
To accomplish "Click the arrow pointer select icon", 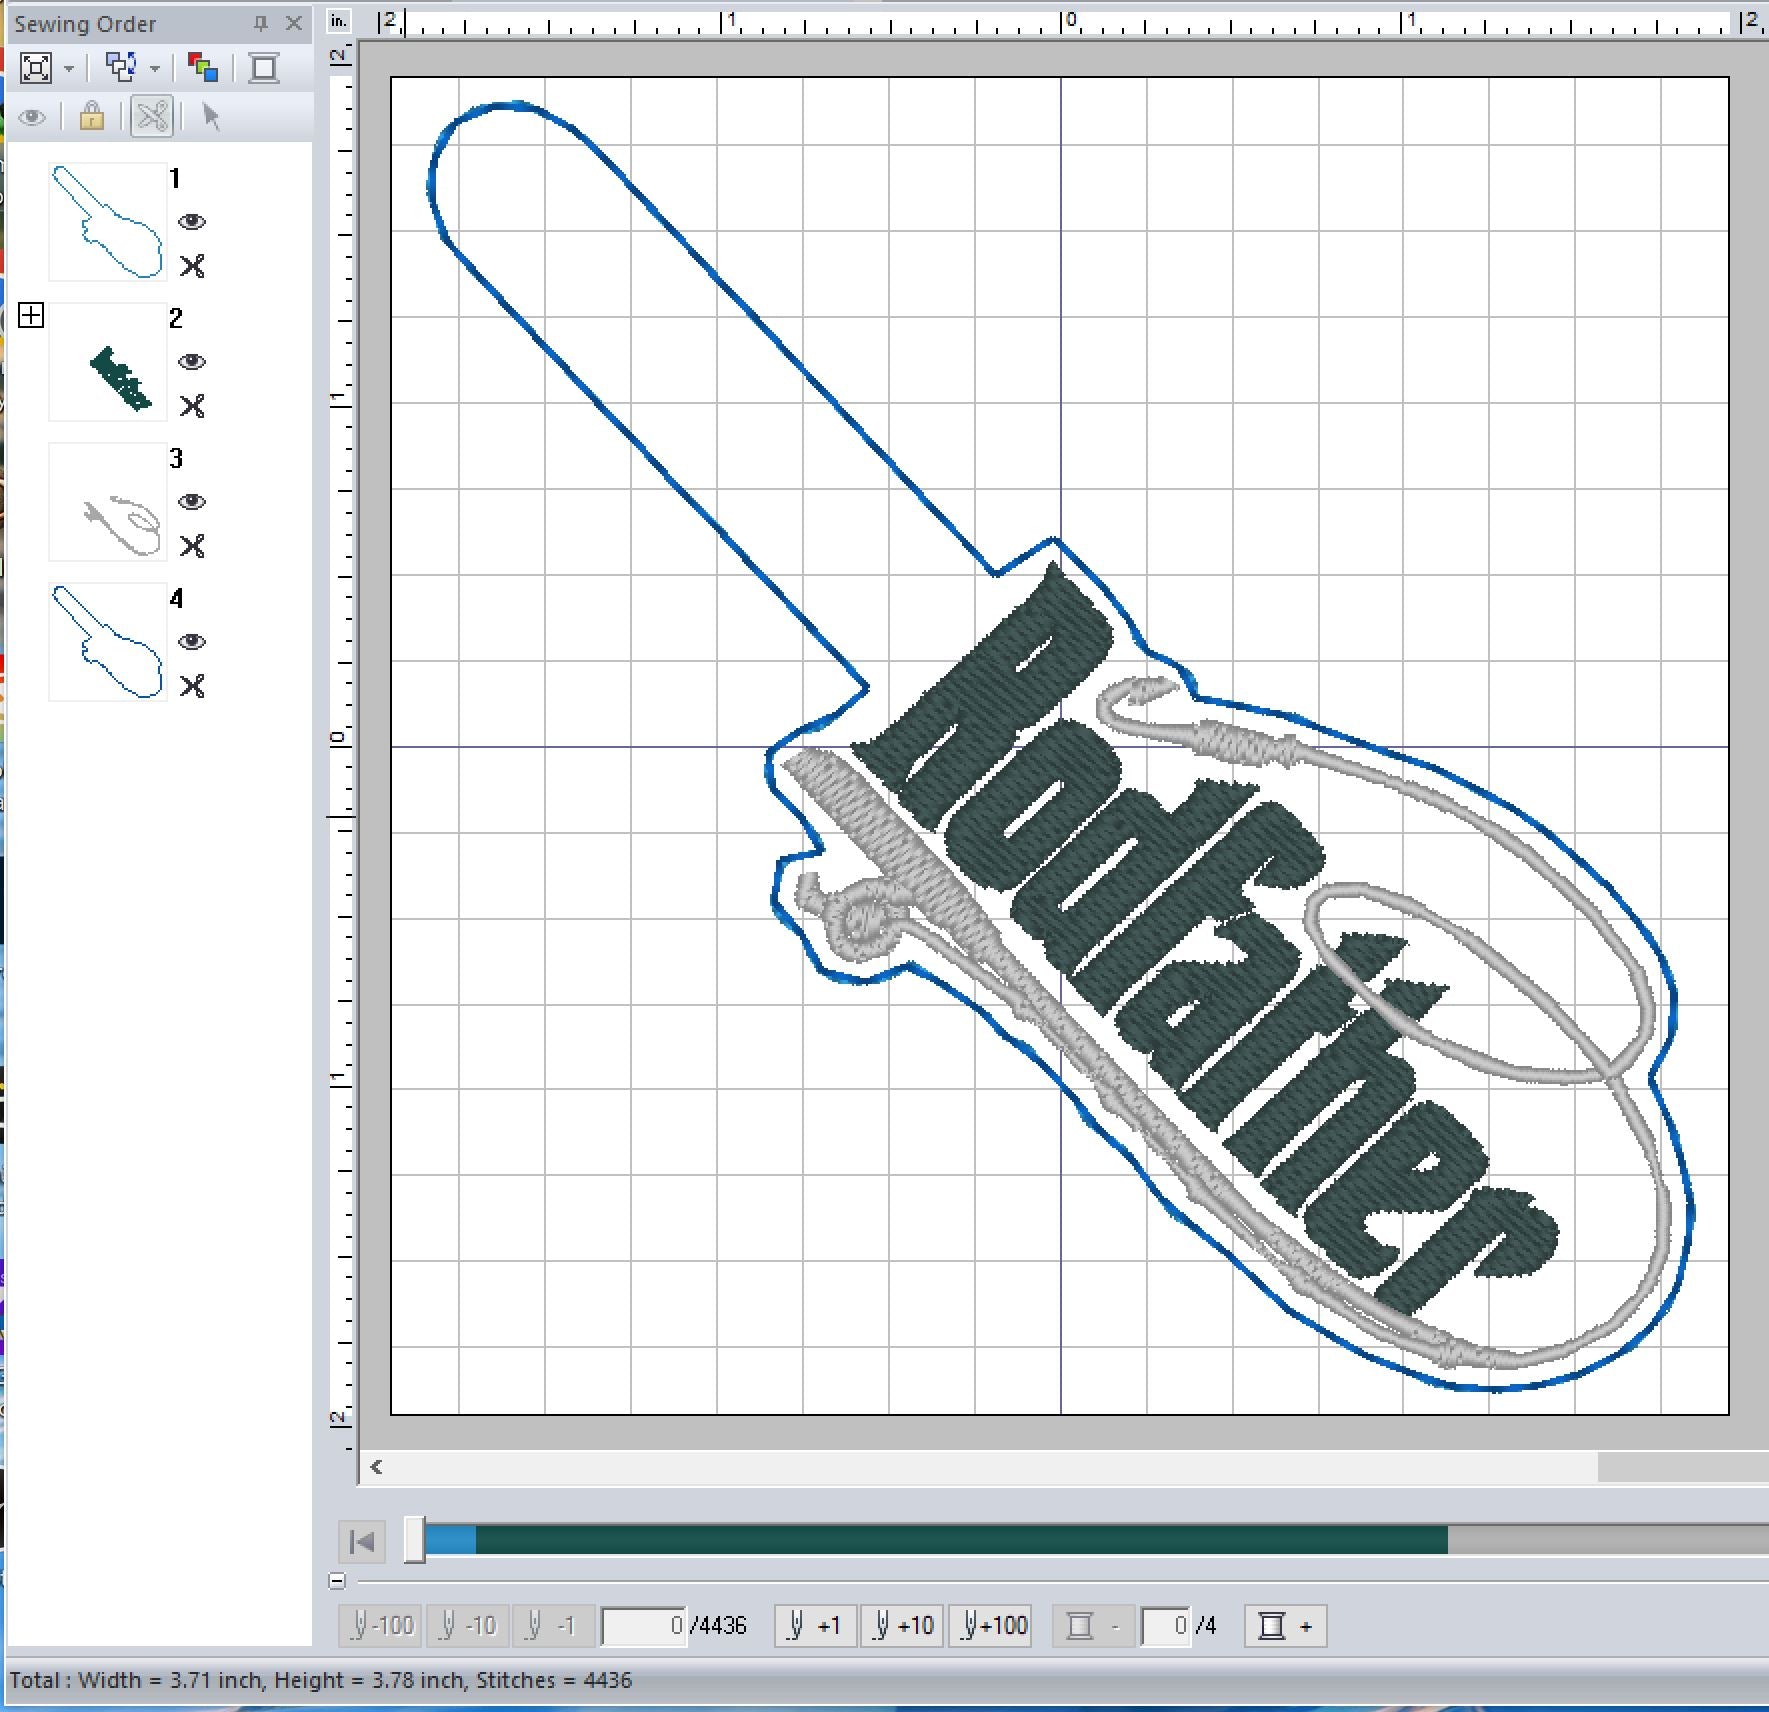I will pos(210,117).
